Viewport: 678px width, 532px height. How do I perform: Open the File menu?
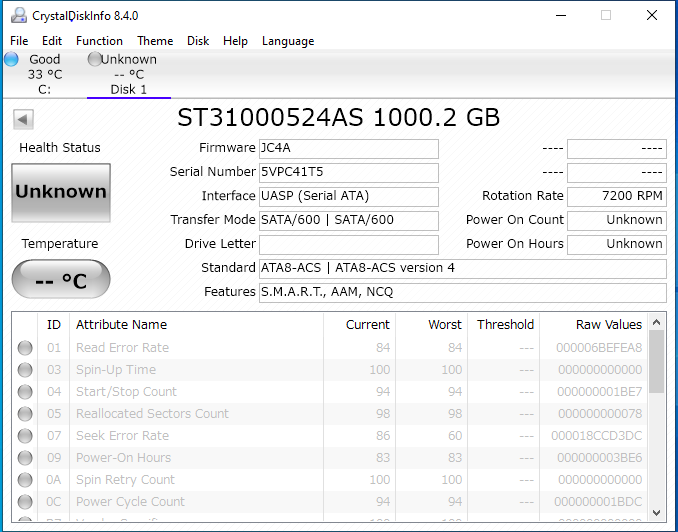(x=19, y=41)
